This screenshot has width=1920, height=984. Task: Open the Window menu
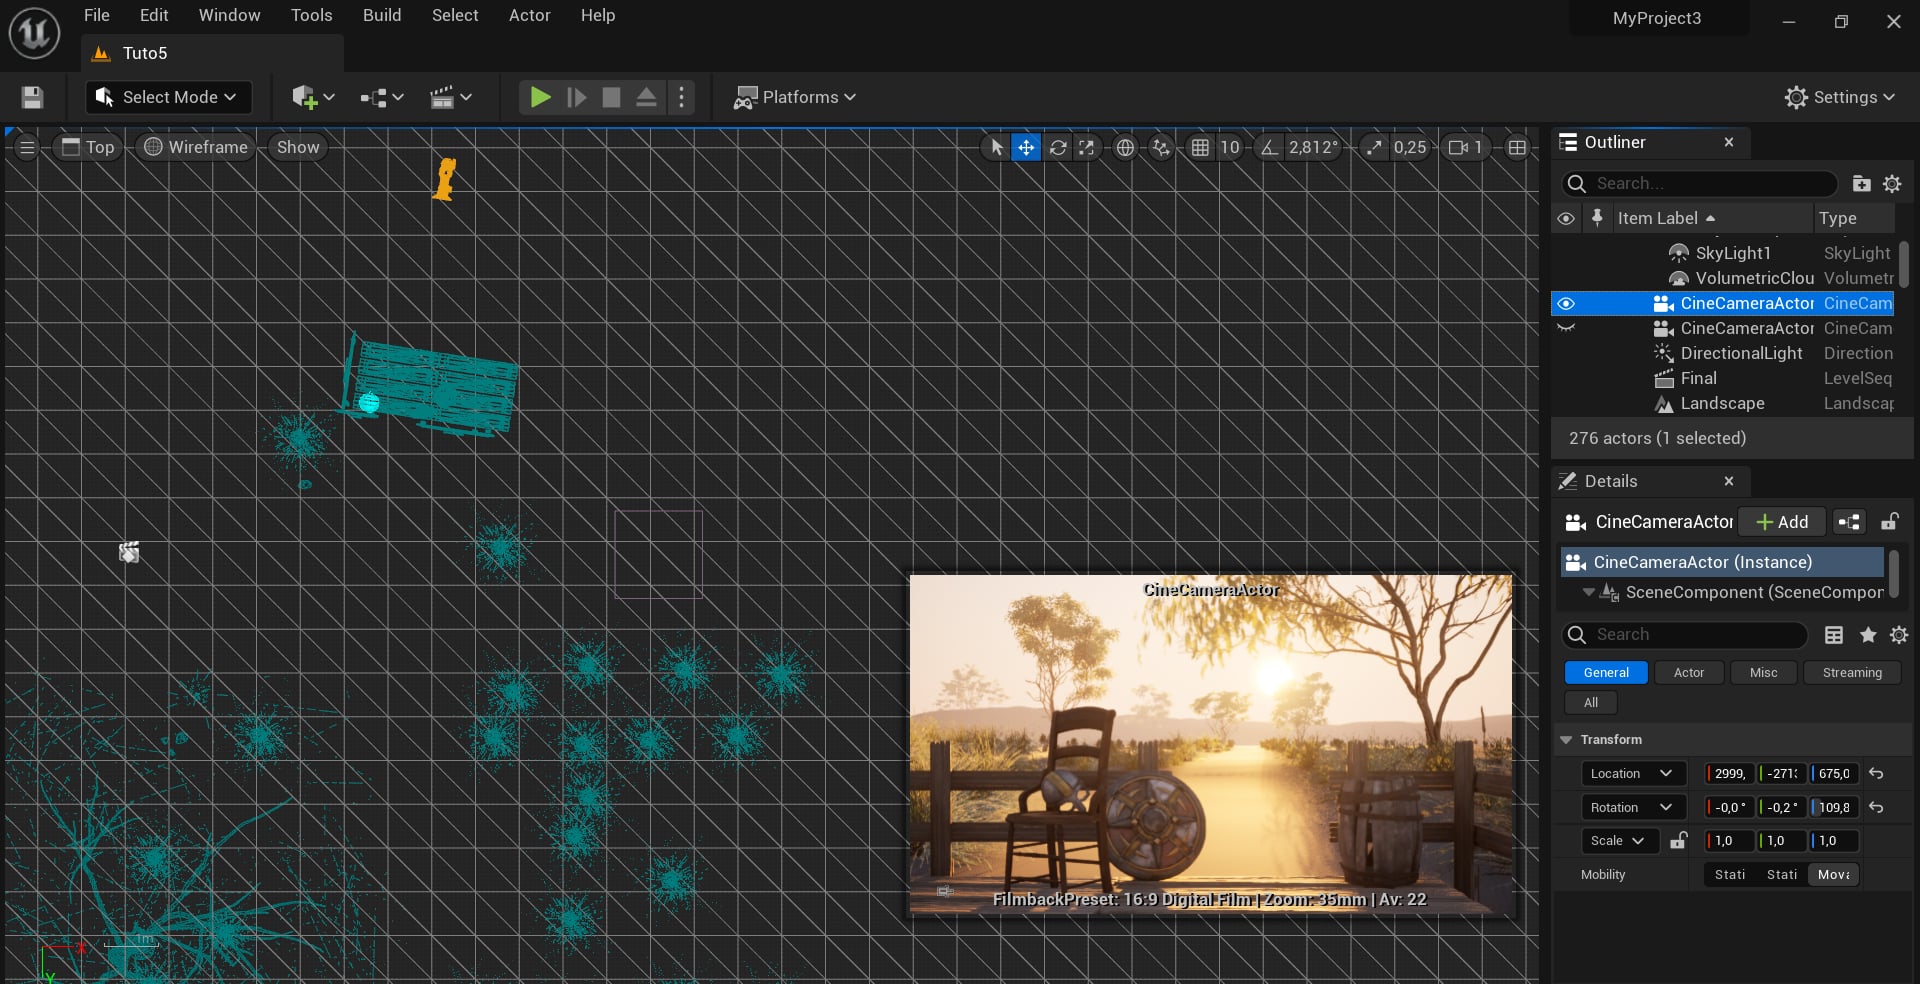point(229,15)
